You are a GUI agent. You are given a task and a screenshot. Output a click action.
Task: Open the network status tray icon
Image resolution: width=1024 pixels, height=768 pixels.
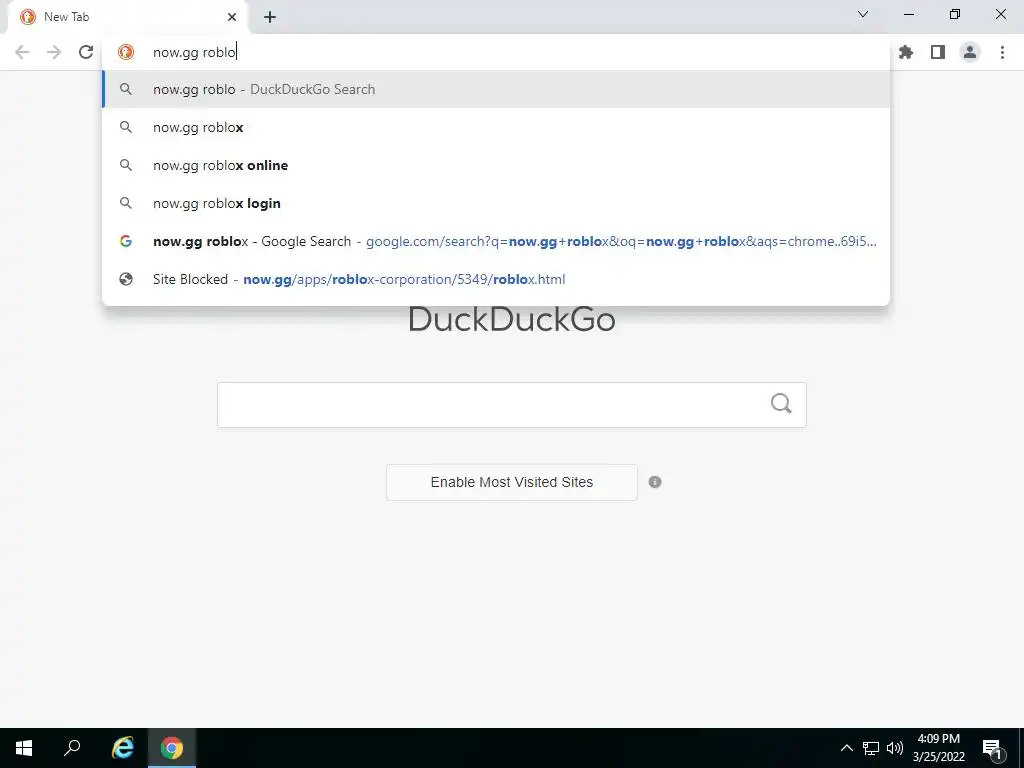[x=871, y=748]
